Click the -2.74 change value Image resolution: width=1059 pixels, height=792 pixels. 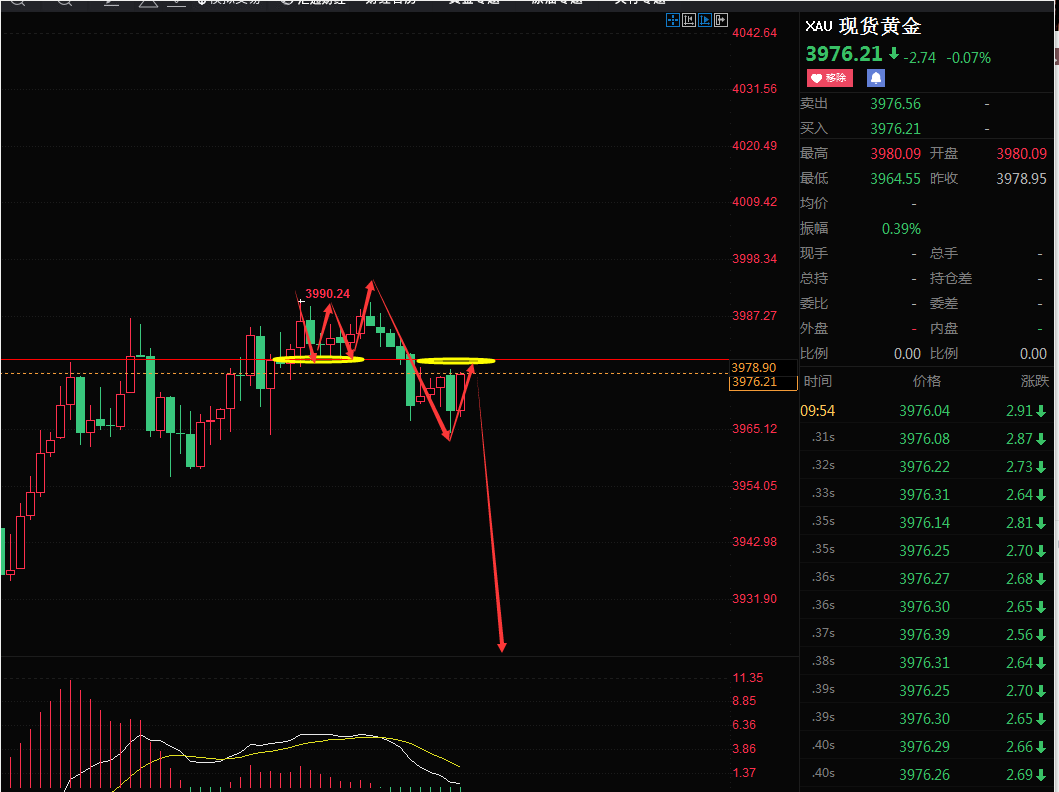click(920, 58)
